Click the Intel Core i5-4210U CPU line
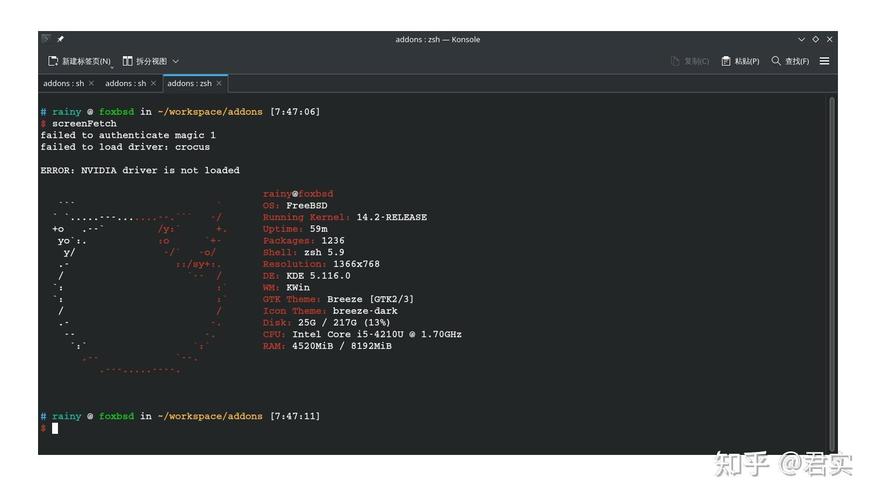 pos(362,335)
